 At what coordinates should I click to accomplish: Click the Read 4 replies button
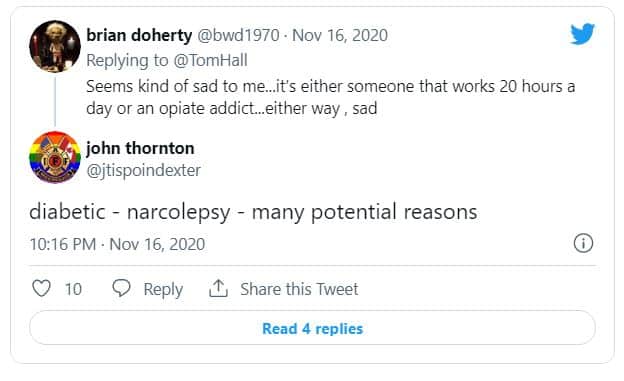coord(312,328)
